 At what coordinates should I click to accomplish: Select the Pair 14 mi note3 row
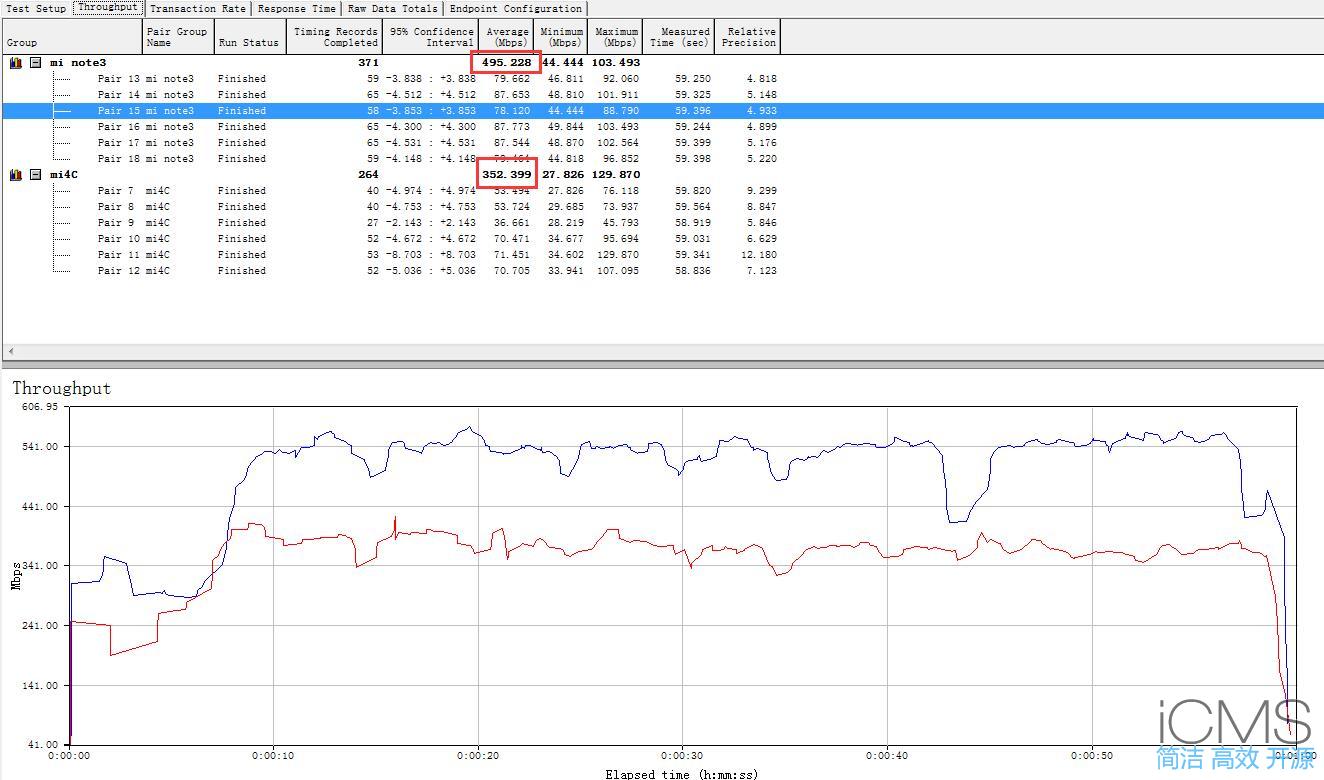tap(662, 95)
